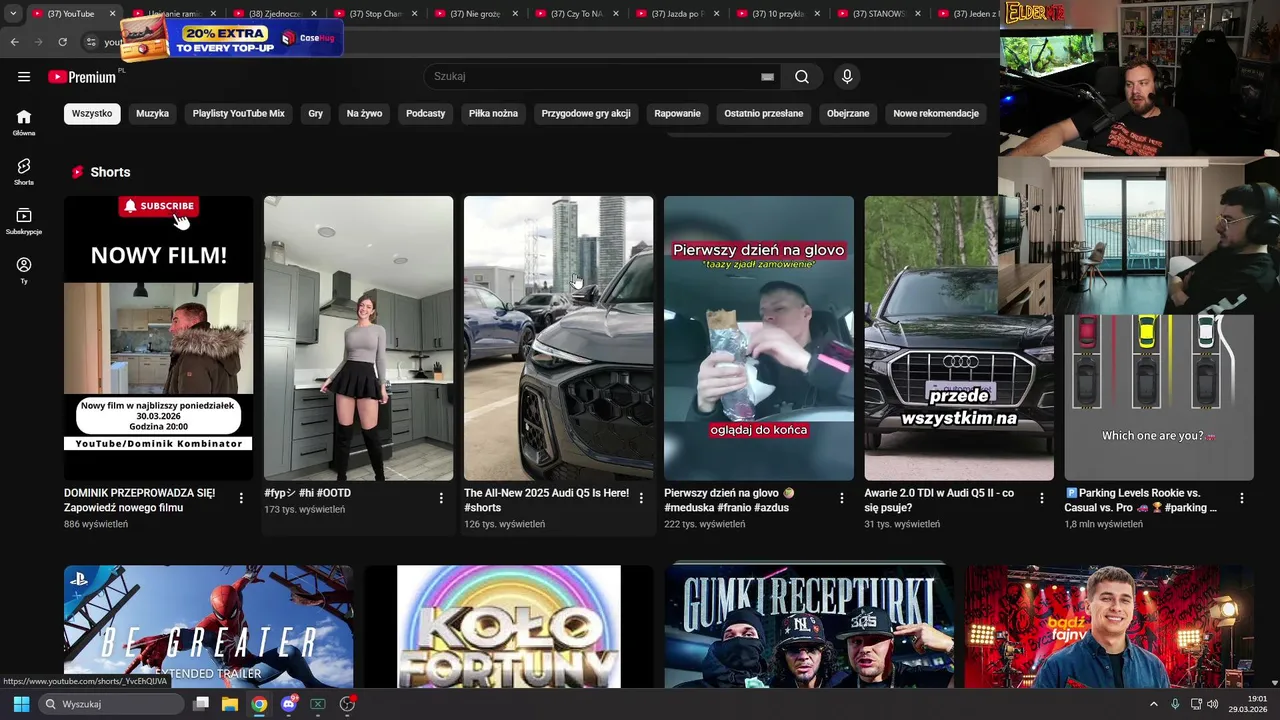Click title The All-New 2025 Audi Q5 Is Here

546,500
